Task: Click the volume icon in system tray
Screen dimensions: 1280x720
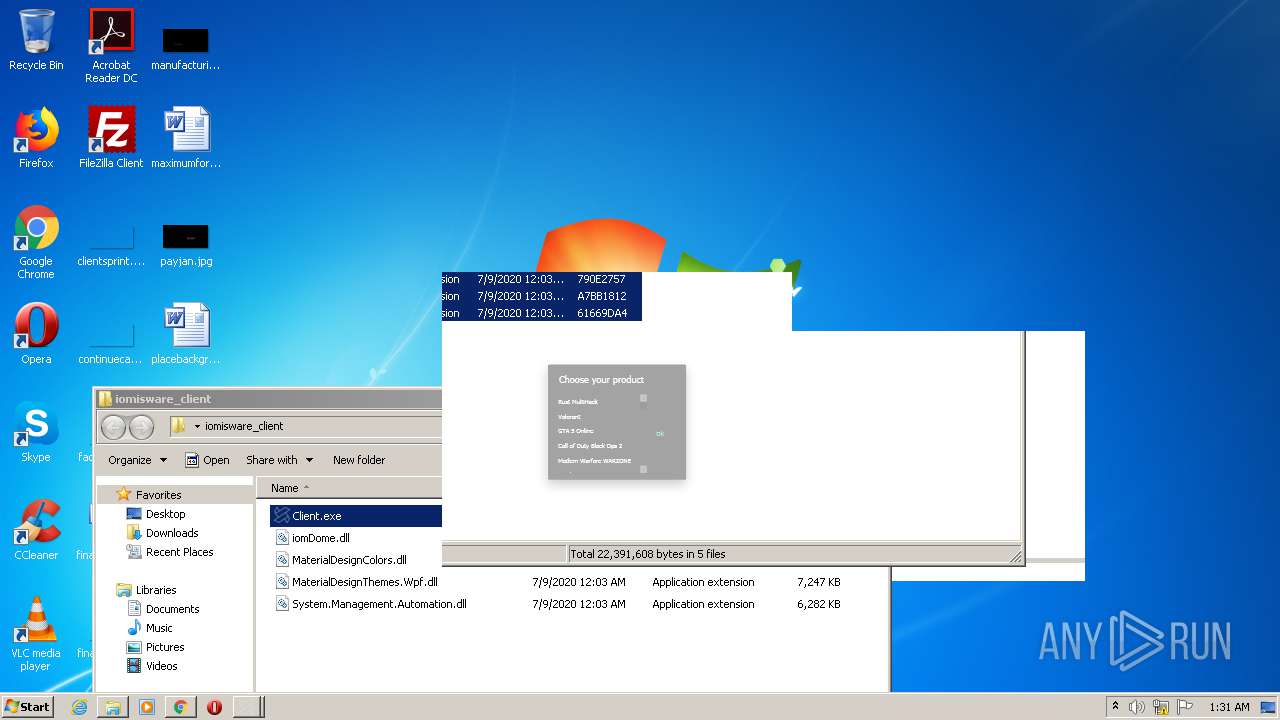Action: (1137, 707)
